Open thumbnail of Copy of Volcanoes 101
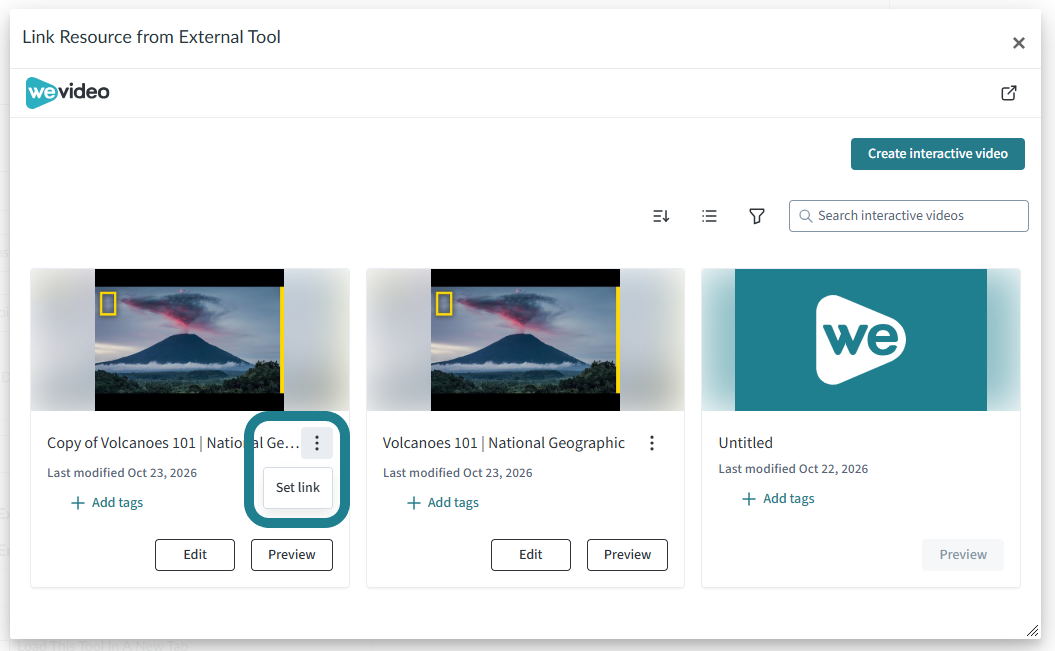 [x=190, y=340]
